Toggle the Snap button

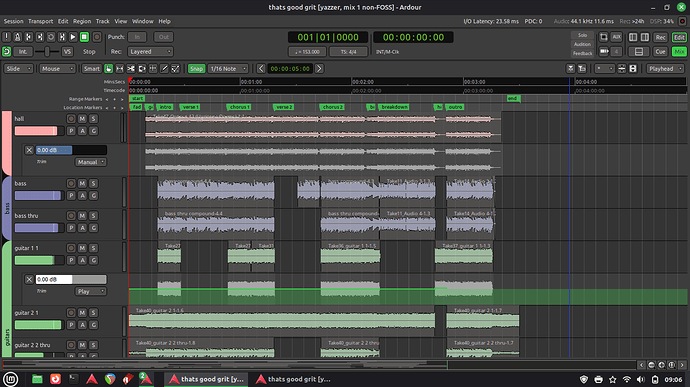click(196, 69)
